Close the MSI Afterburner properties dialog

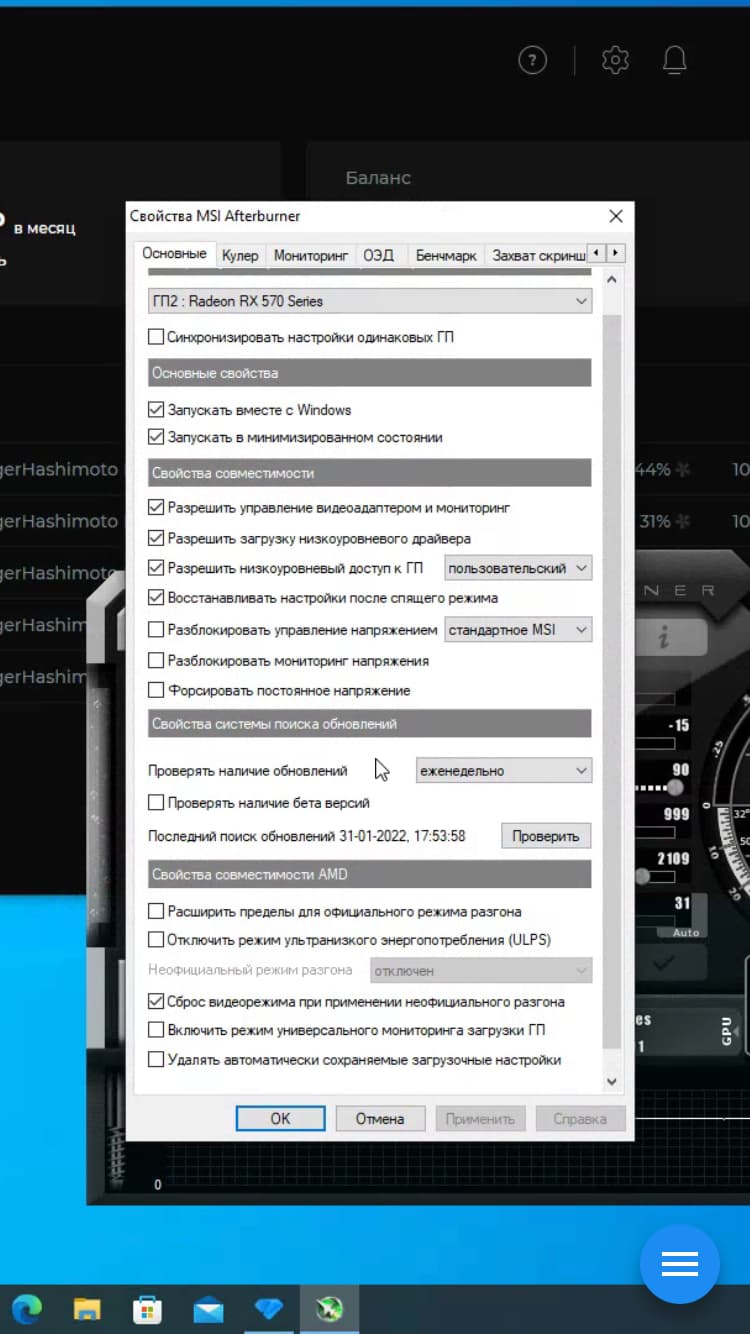click(616, 216)
